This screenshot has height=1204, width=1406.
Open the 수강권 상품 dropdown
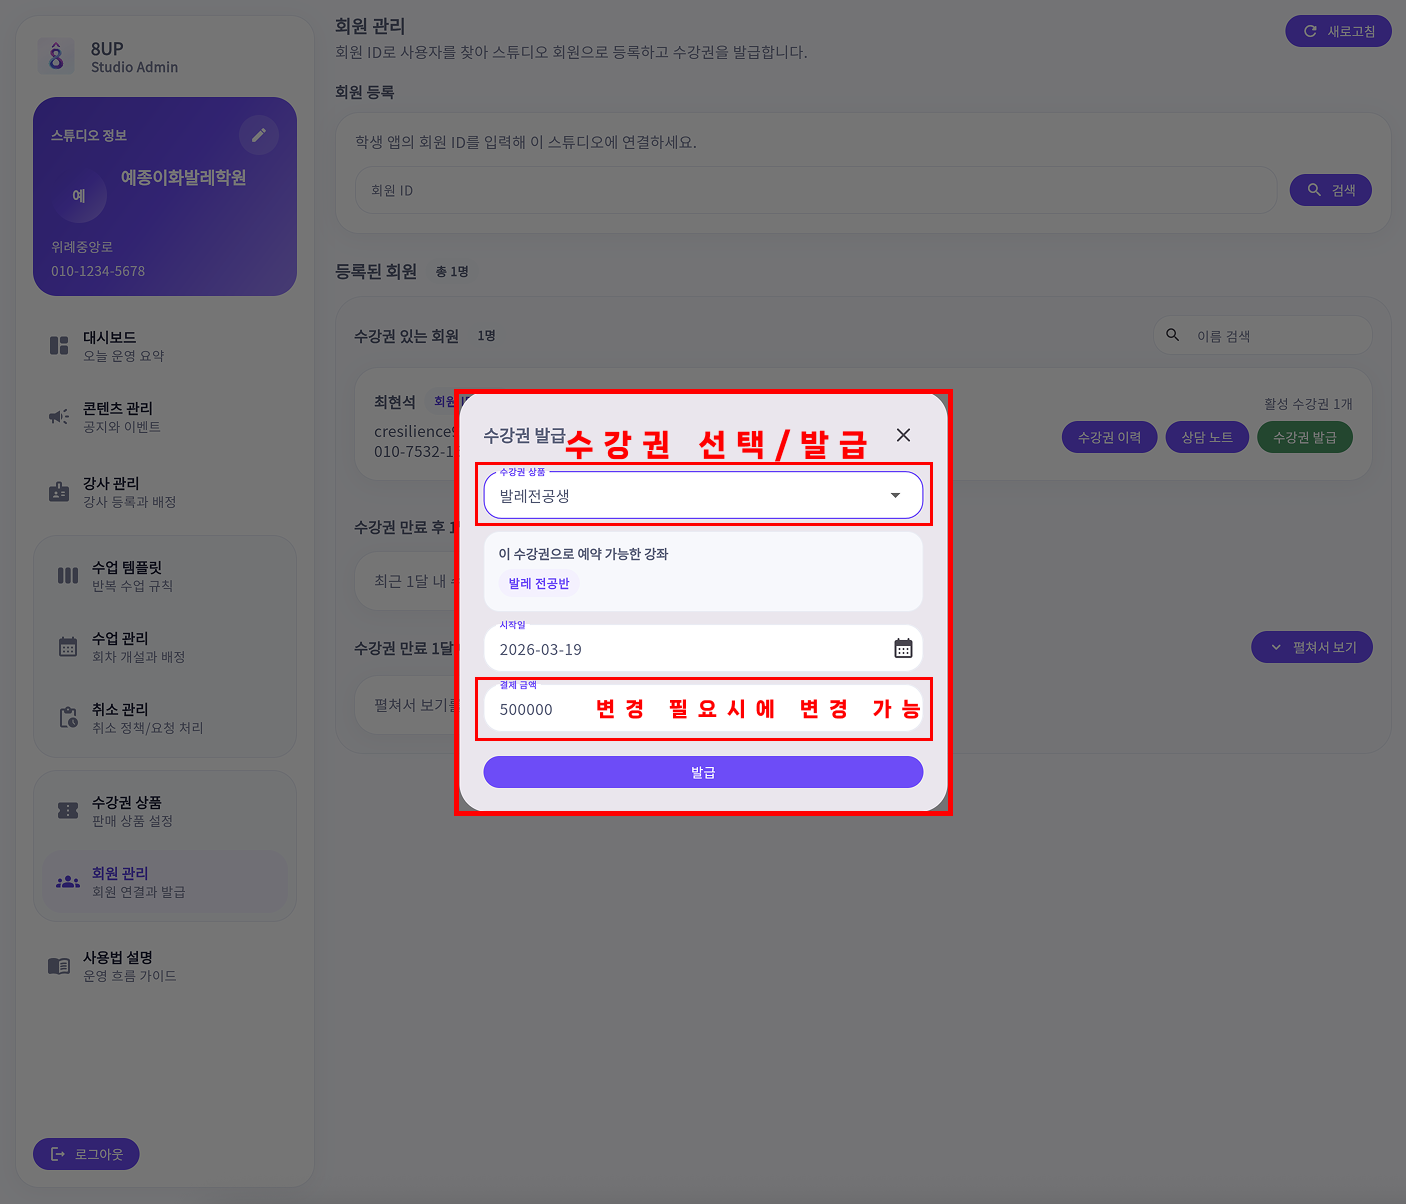click(703, 495)
